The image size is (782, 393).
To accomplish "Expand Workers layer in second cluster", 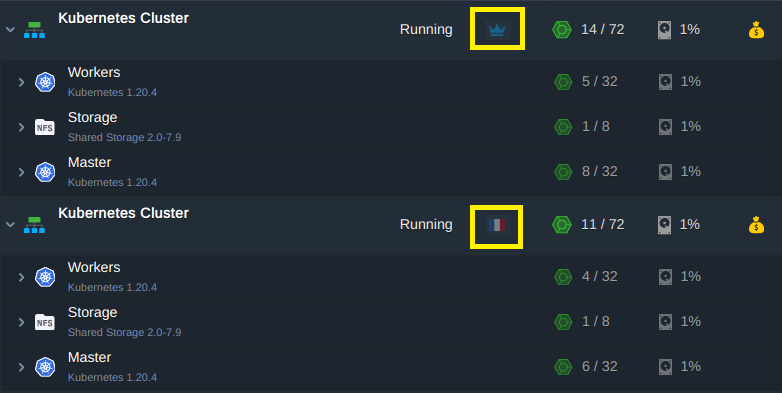I will (x=21, y=277).
